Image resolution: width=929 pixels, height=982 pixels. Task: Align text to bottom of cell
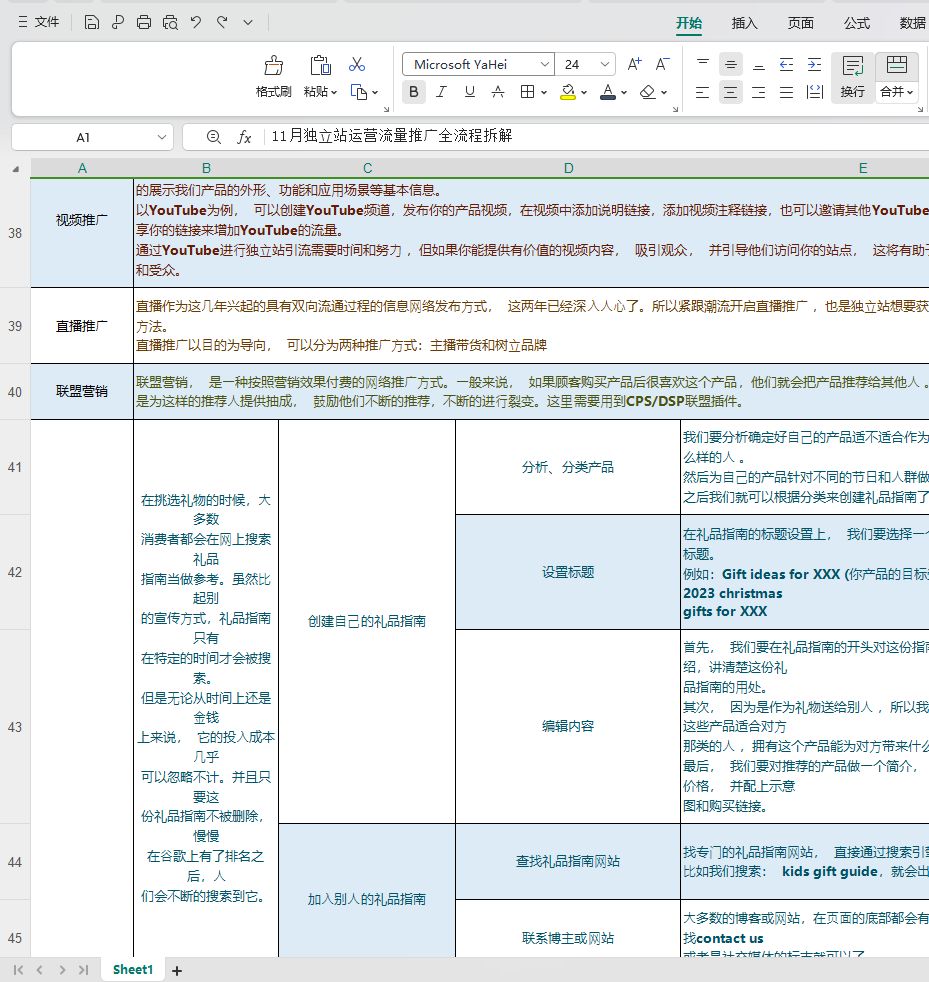pyautogui.click(x=759, y=64)
